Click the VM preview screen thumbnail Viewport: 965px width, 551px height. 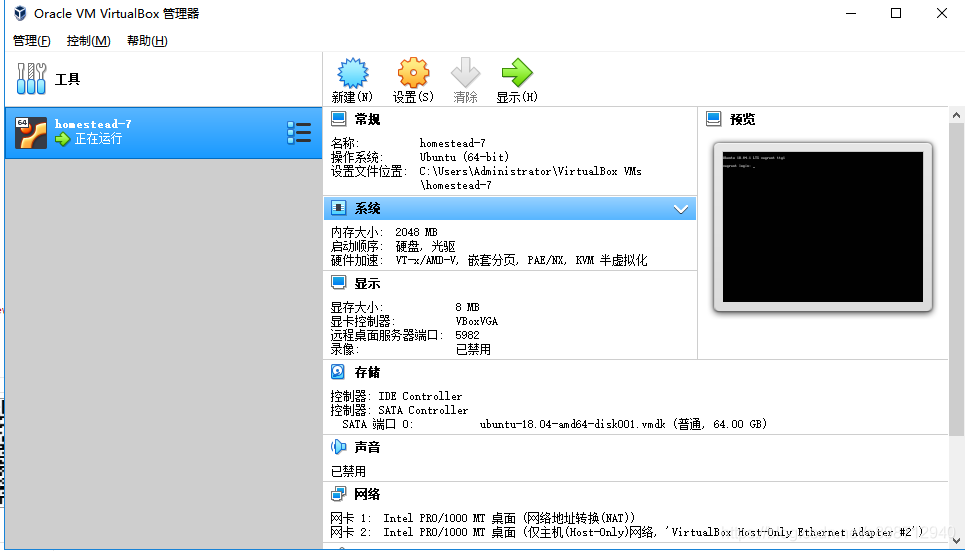click(823, 227)
